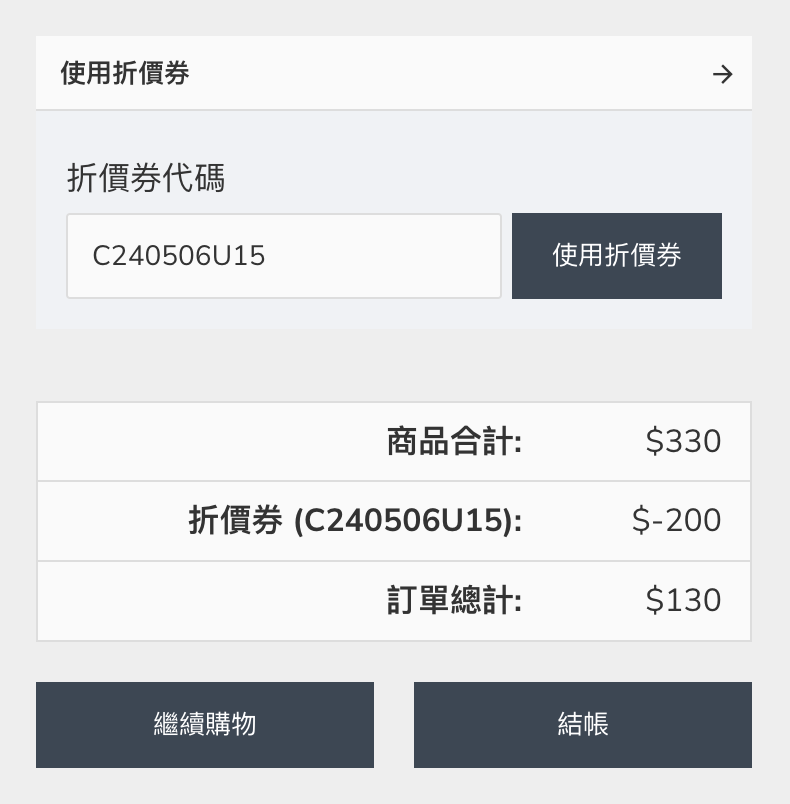
Task: Select the 商品合計 row label
Action: (454, 441)
